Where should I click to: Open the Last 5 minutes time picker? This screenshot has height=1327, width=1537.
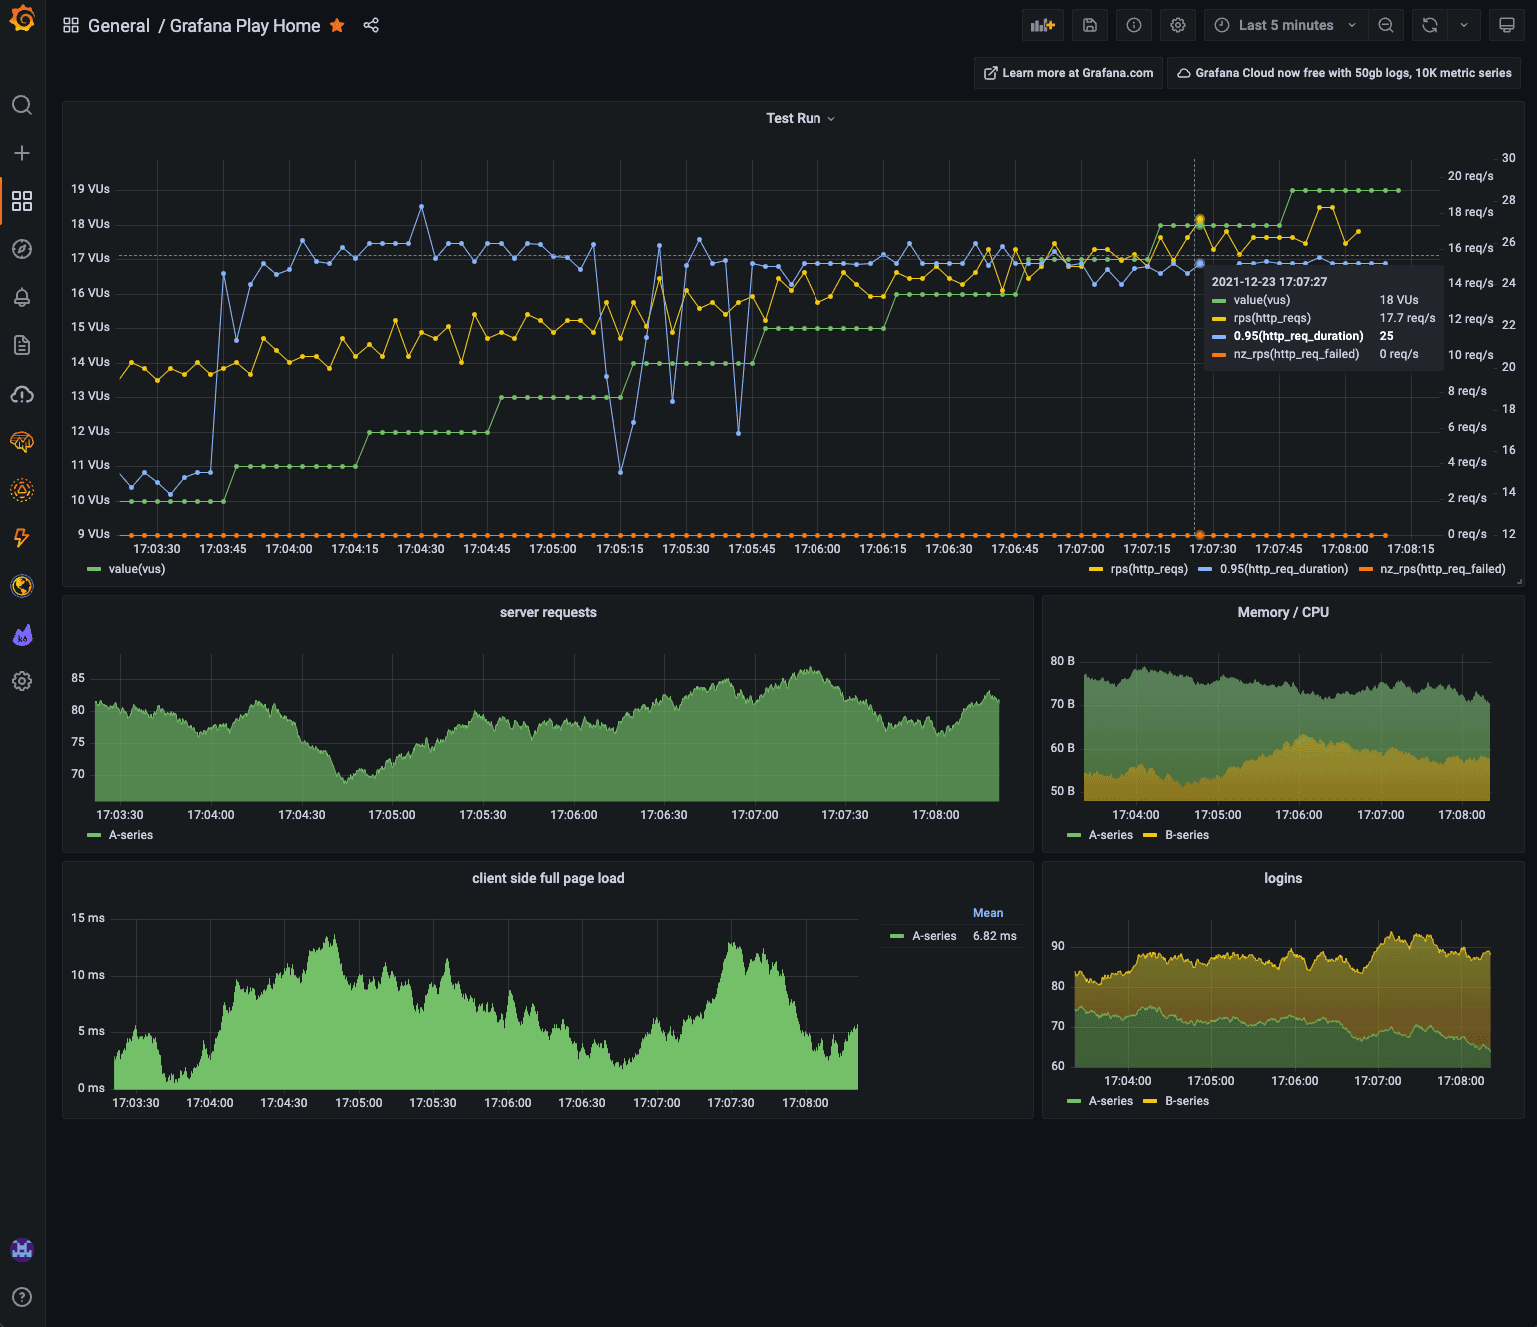(x=1284, y=25)
